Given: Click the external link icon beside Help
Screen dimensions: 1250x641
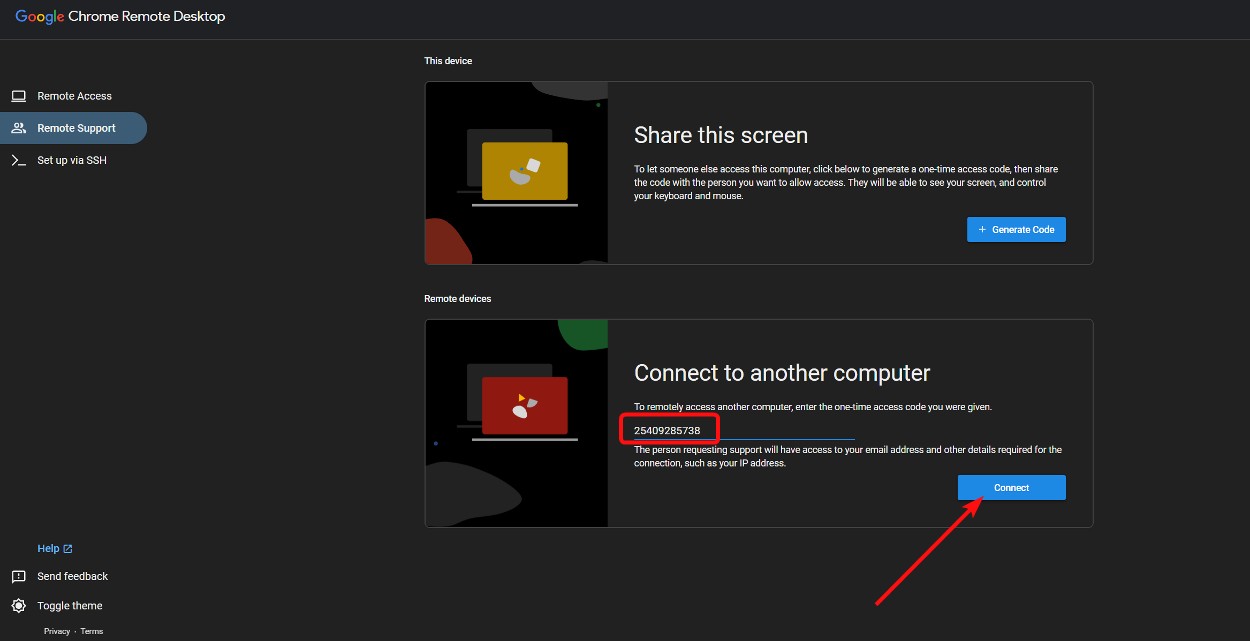Looking at the screenshot, I should coord(67,548).
